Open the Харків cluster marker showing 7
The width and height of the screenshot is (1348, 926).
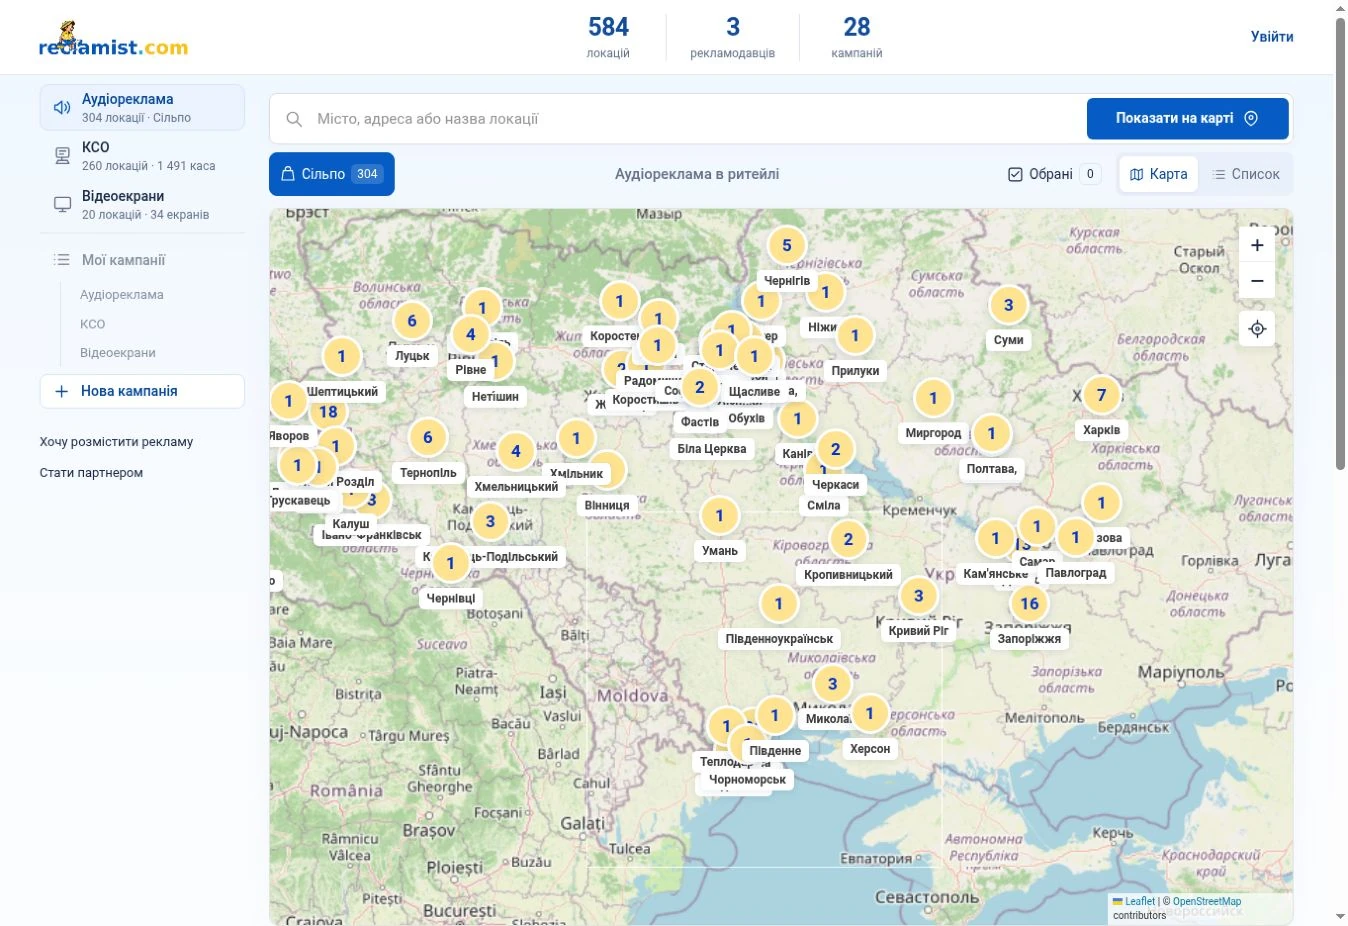1101,395
